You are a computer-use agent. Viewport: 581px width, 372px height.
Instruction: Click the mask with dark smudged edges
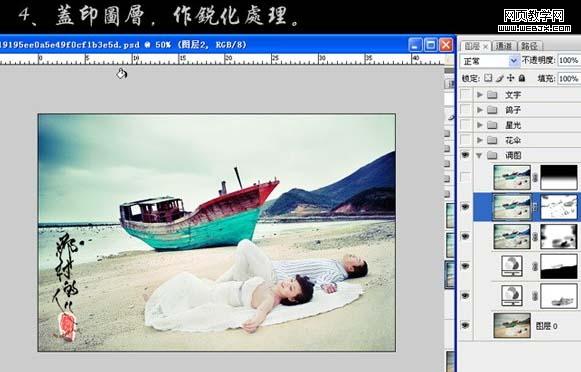click(x=559, y=236)
